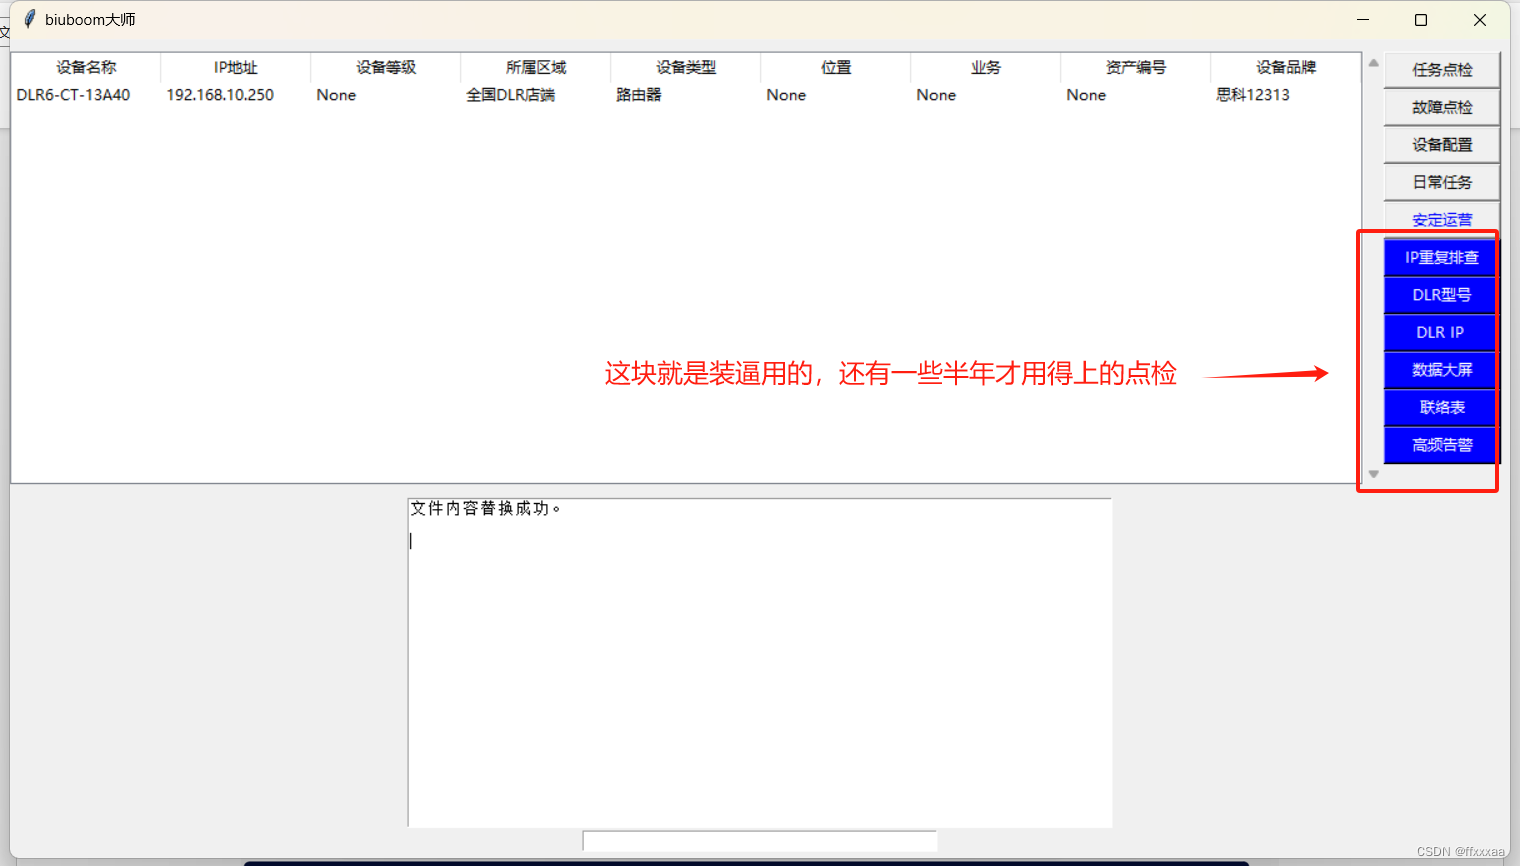Click inside the output log text area
Viewport: 1520px width, 866px height.
click(760, 662)
